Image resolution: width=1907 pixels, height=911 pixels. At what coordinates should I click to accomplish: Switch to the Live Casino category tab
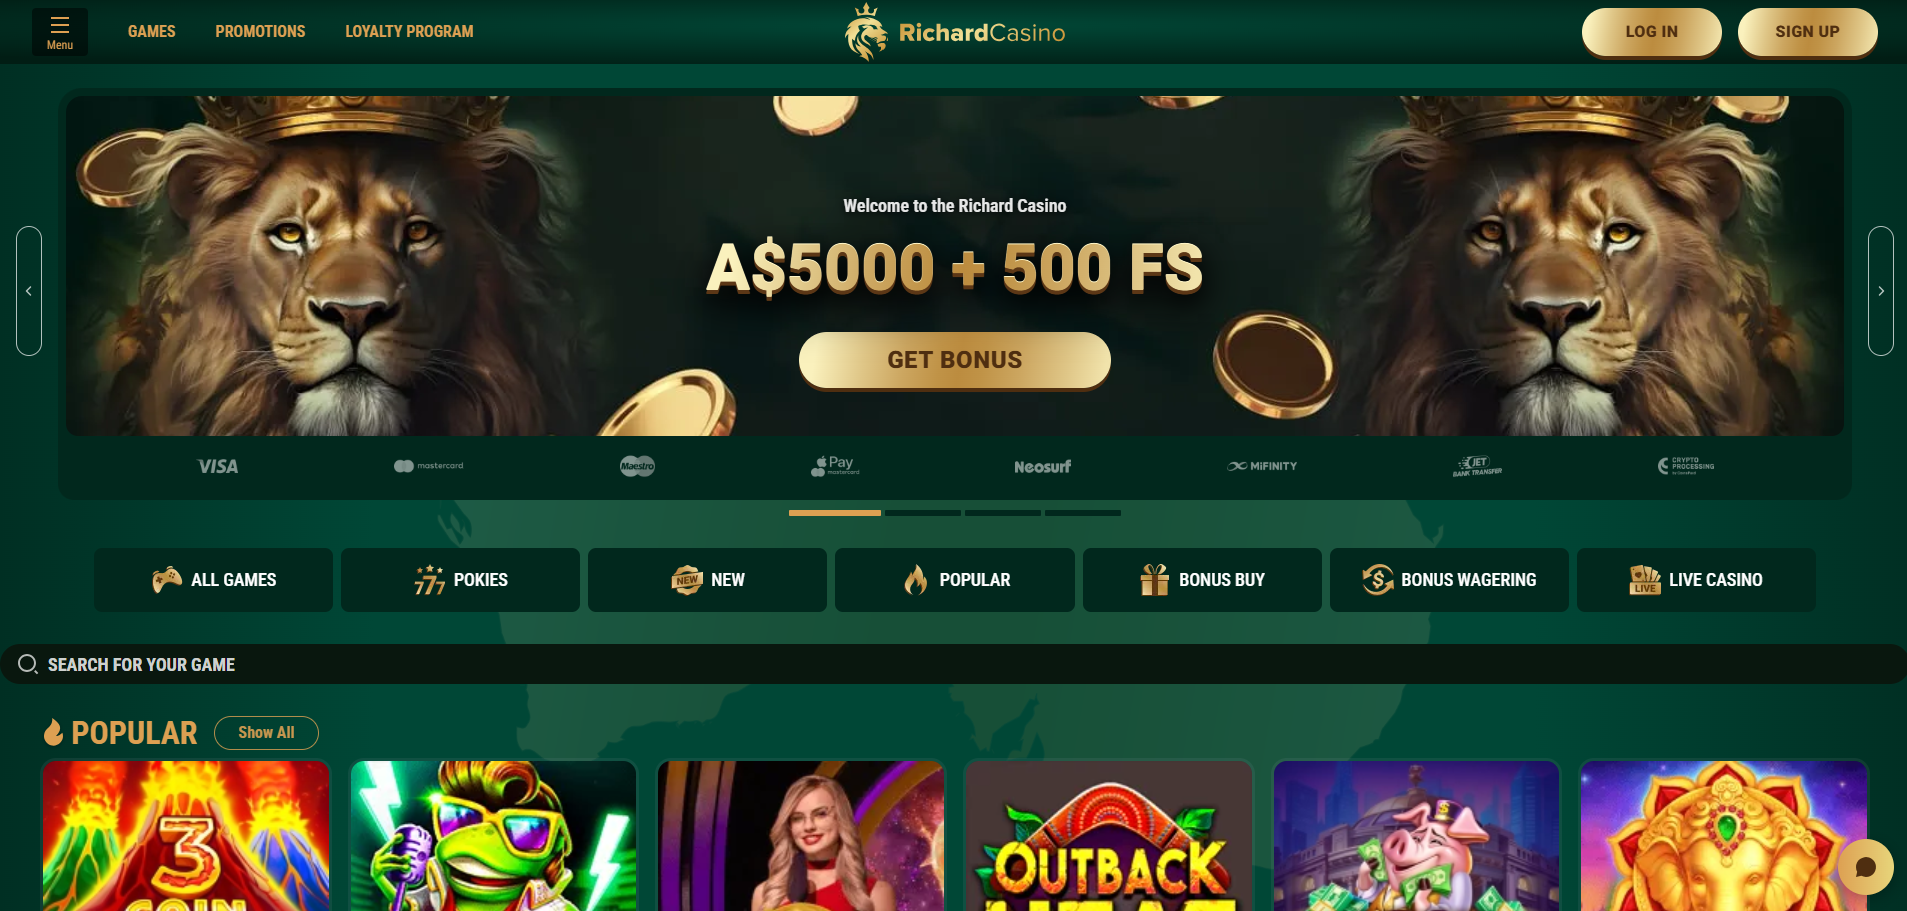tap(1696, 580)
